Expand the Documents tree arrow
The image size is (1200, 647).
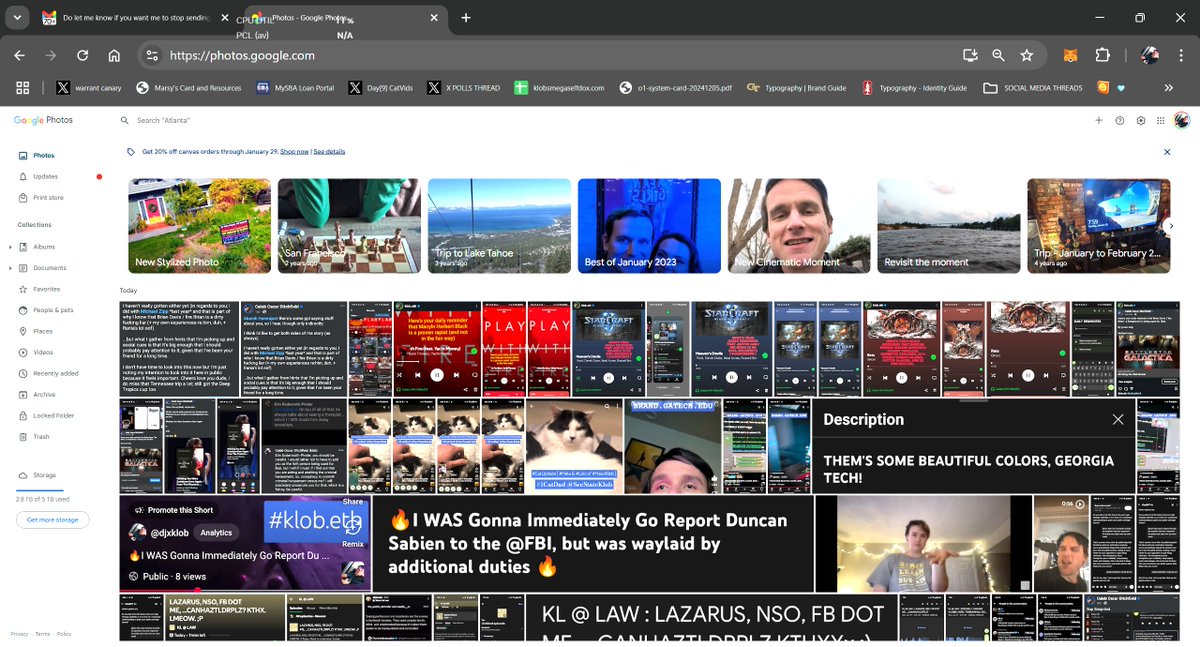(x=11, y=268)
